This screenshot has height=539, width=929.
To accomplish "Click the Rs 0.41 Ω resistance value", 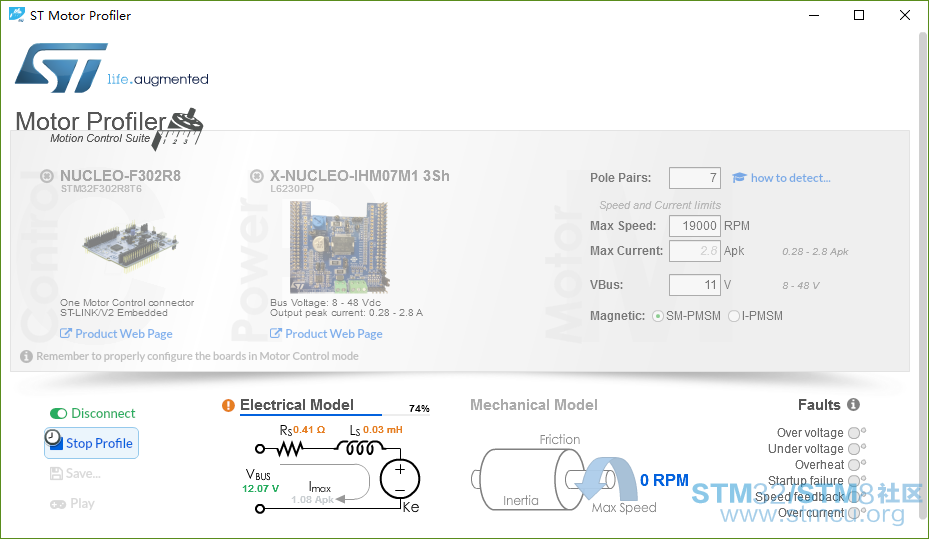I will (x=309, y=430).
